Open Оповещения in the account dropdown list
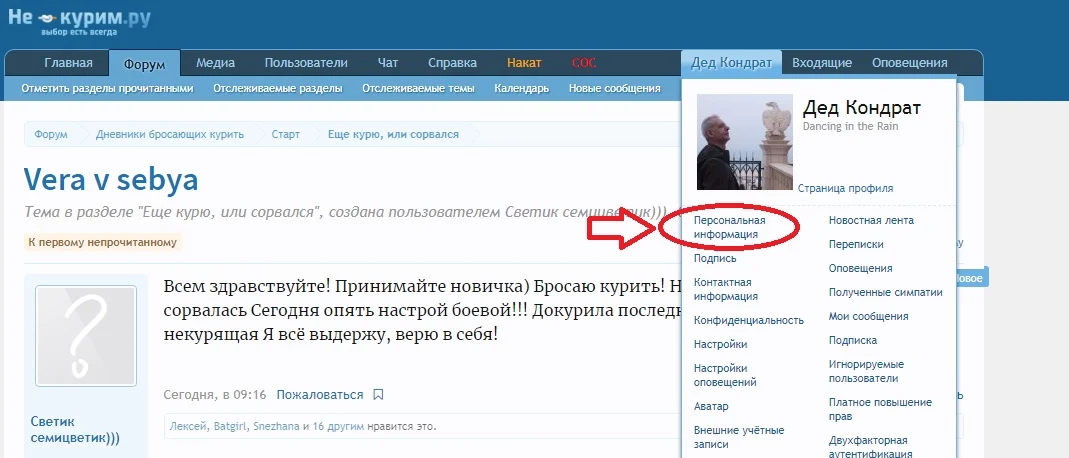This screenshot has height=458, width=1069. click(860, 268)
